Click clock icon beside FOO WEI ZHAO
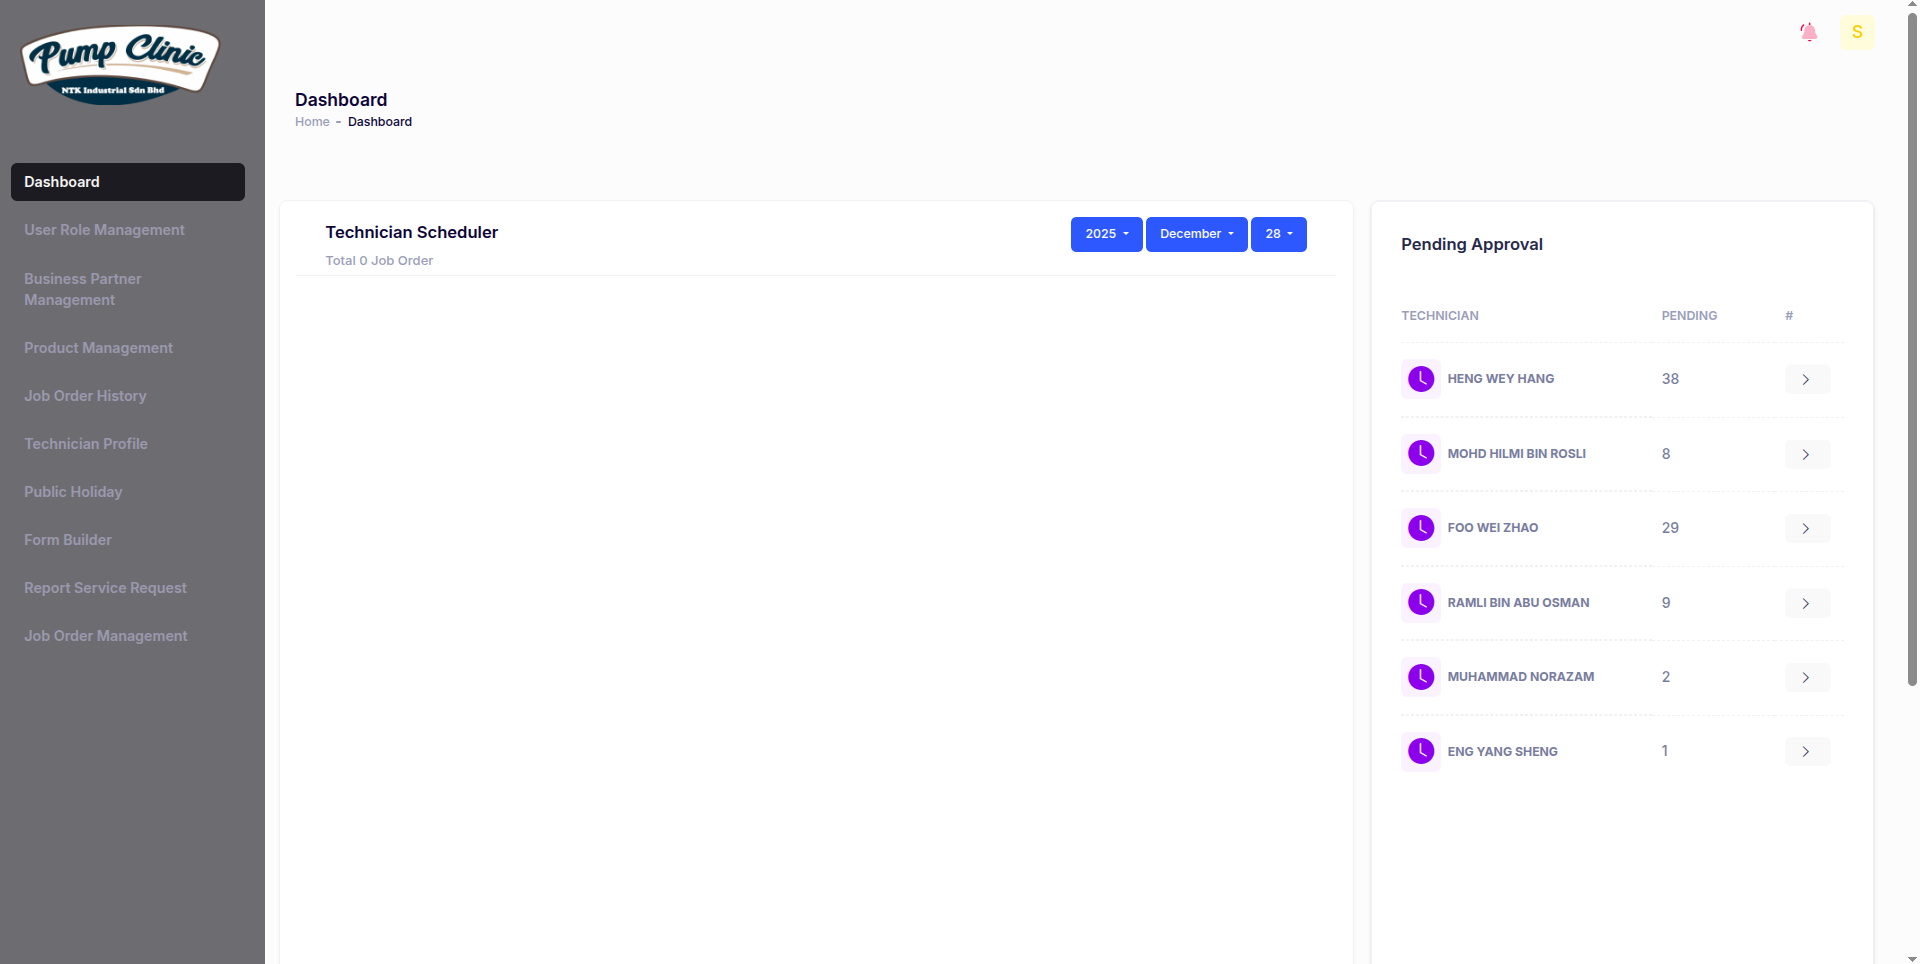Viewport: 1920px width, 964px height. coord(1421,528)
